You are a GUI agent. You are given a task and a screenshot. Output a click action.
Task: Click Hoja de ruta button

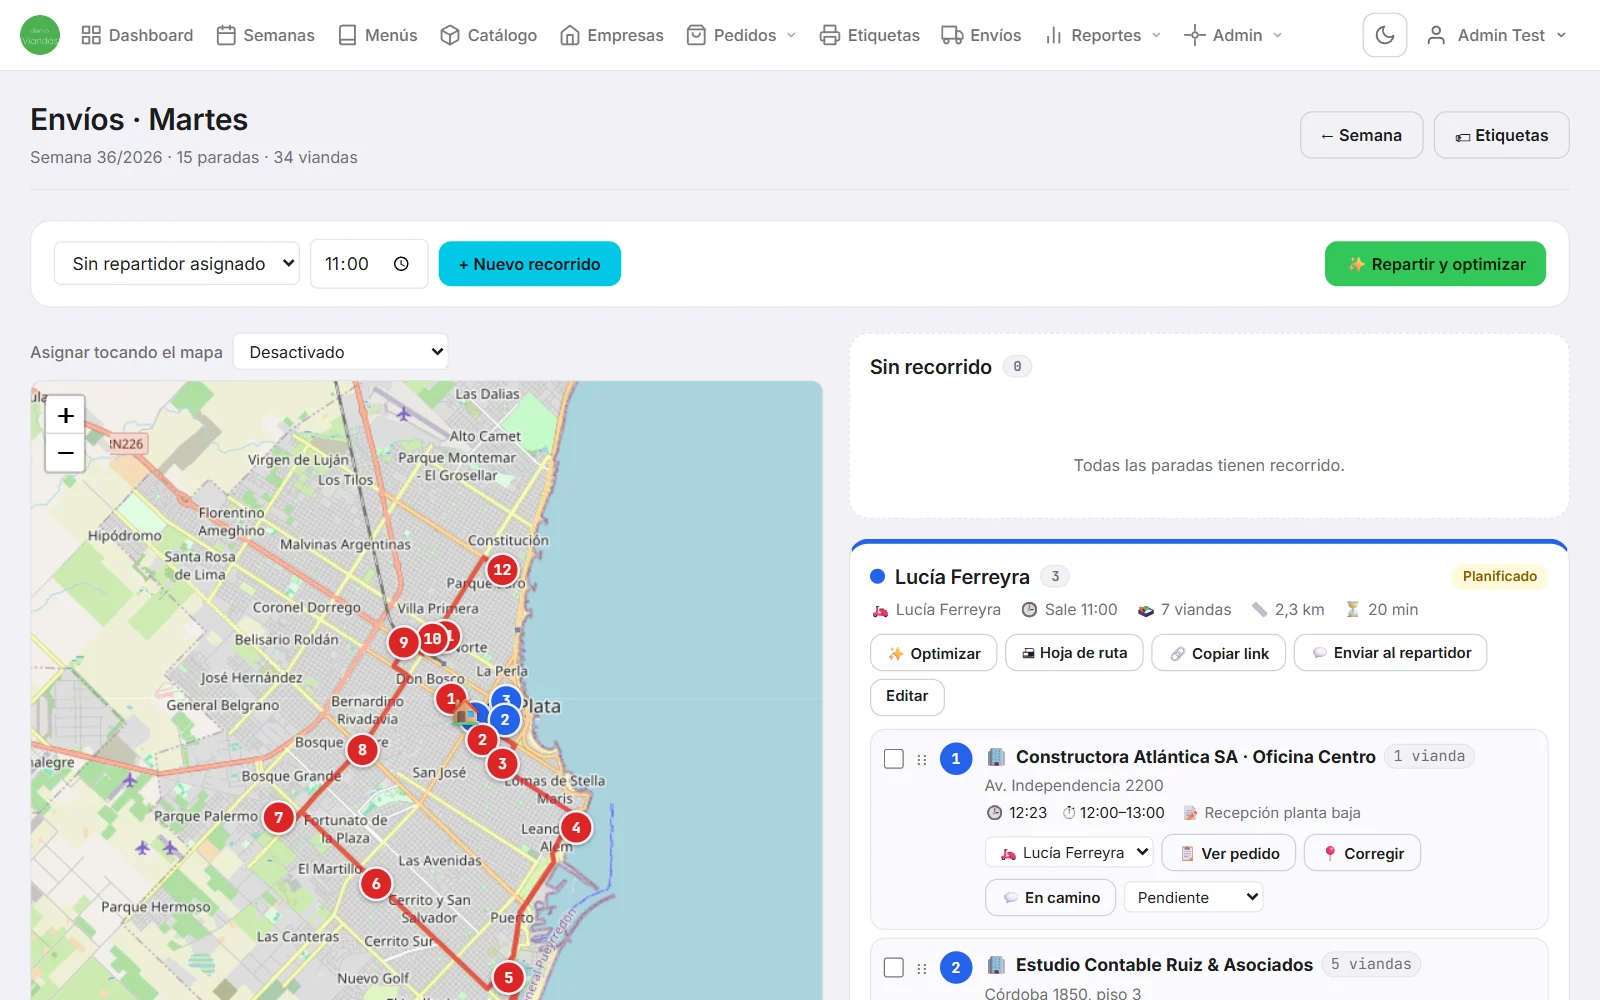point(1074,653)
